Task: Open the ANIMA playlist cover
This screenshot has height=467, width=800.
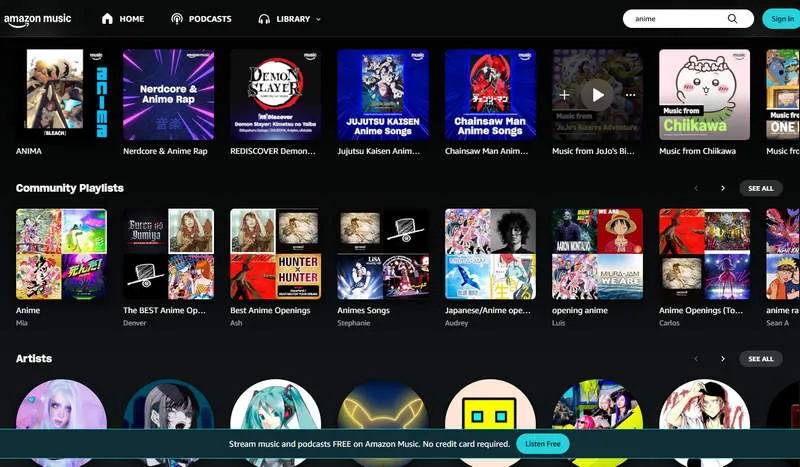Action: pyautogui.click(x=62, y=94)
